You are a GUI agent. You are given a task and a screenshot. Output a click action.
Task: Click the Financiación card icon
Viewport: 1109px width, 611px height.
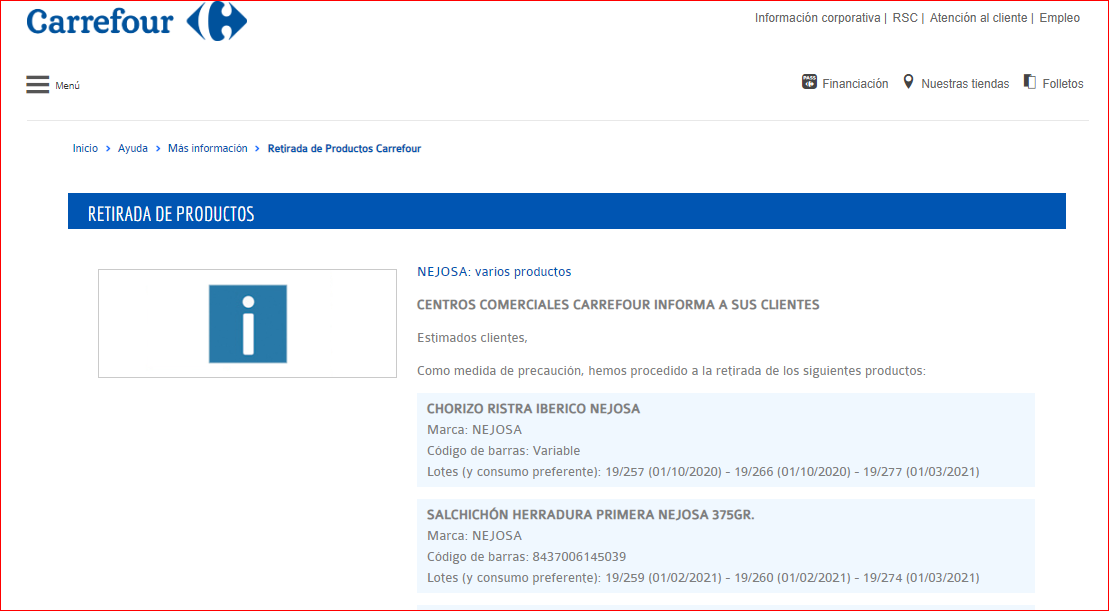point(809,82)
